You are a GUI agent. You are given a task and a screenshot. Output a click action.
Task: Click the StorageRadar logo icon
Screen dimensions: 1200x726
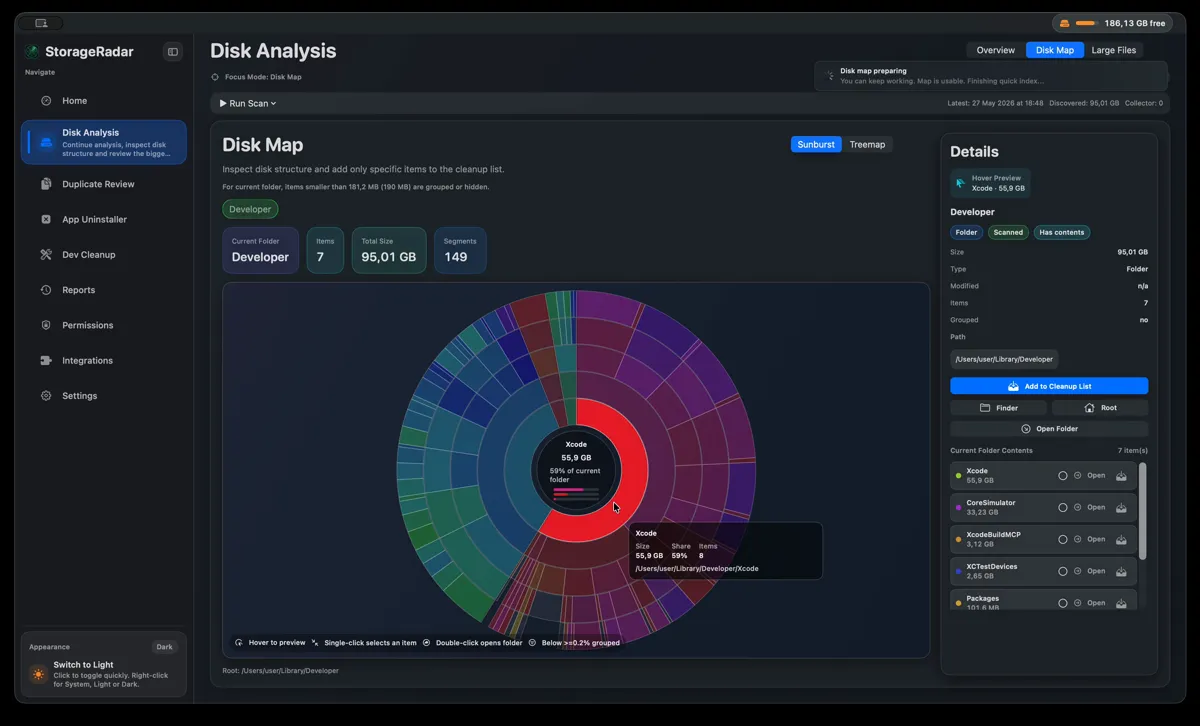click(x=33, y=52)
